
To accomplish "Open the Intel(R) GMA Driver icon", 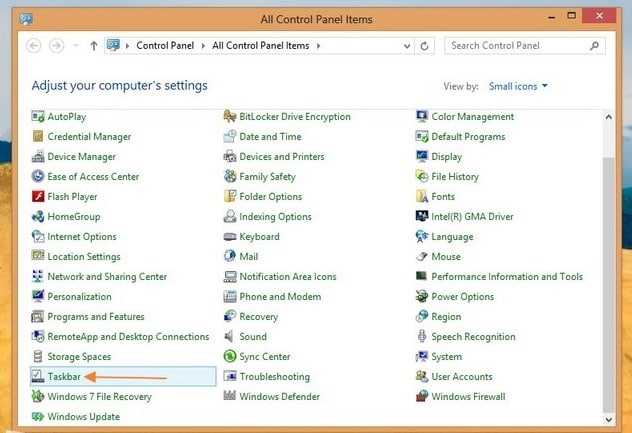I will tap(422, 216).
